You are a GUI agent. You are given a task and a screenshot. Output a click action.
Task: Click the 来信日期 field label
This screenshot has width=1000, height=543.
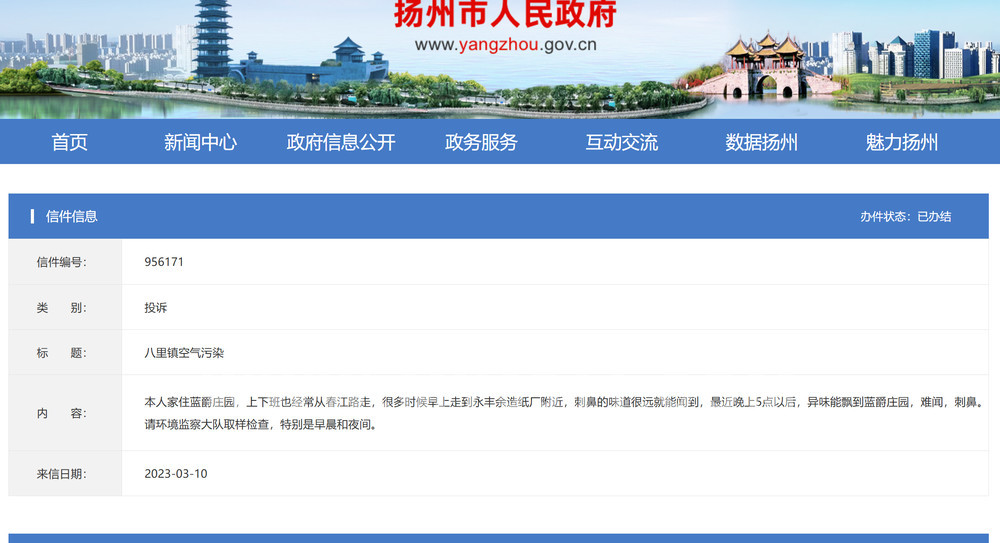tap(61, 473)
